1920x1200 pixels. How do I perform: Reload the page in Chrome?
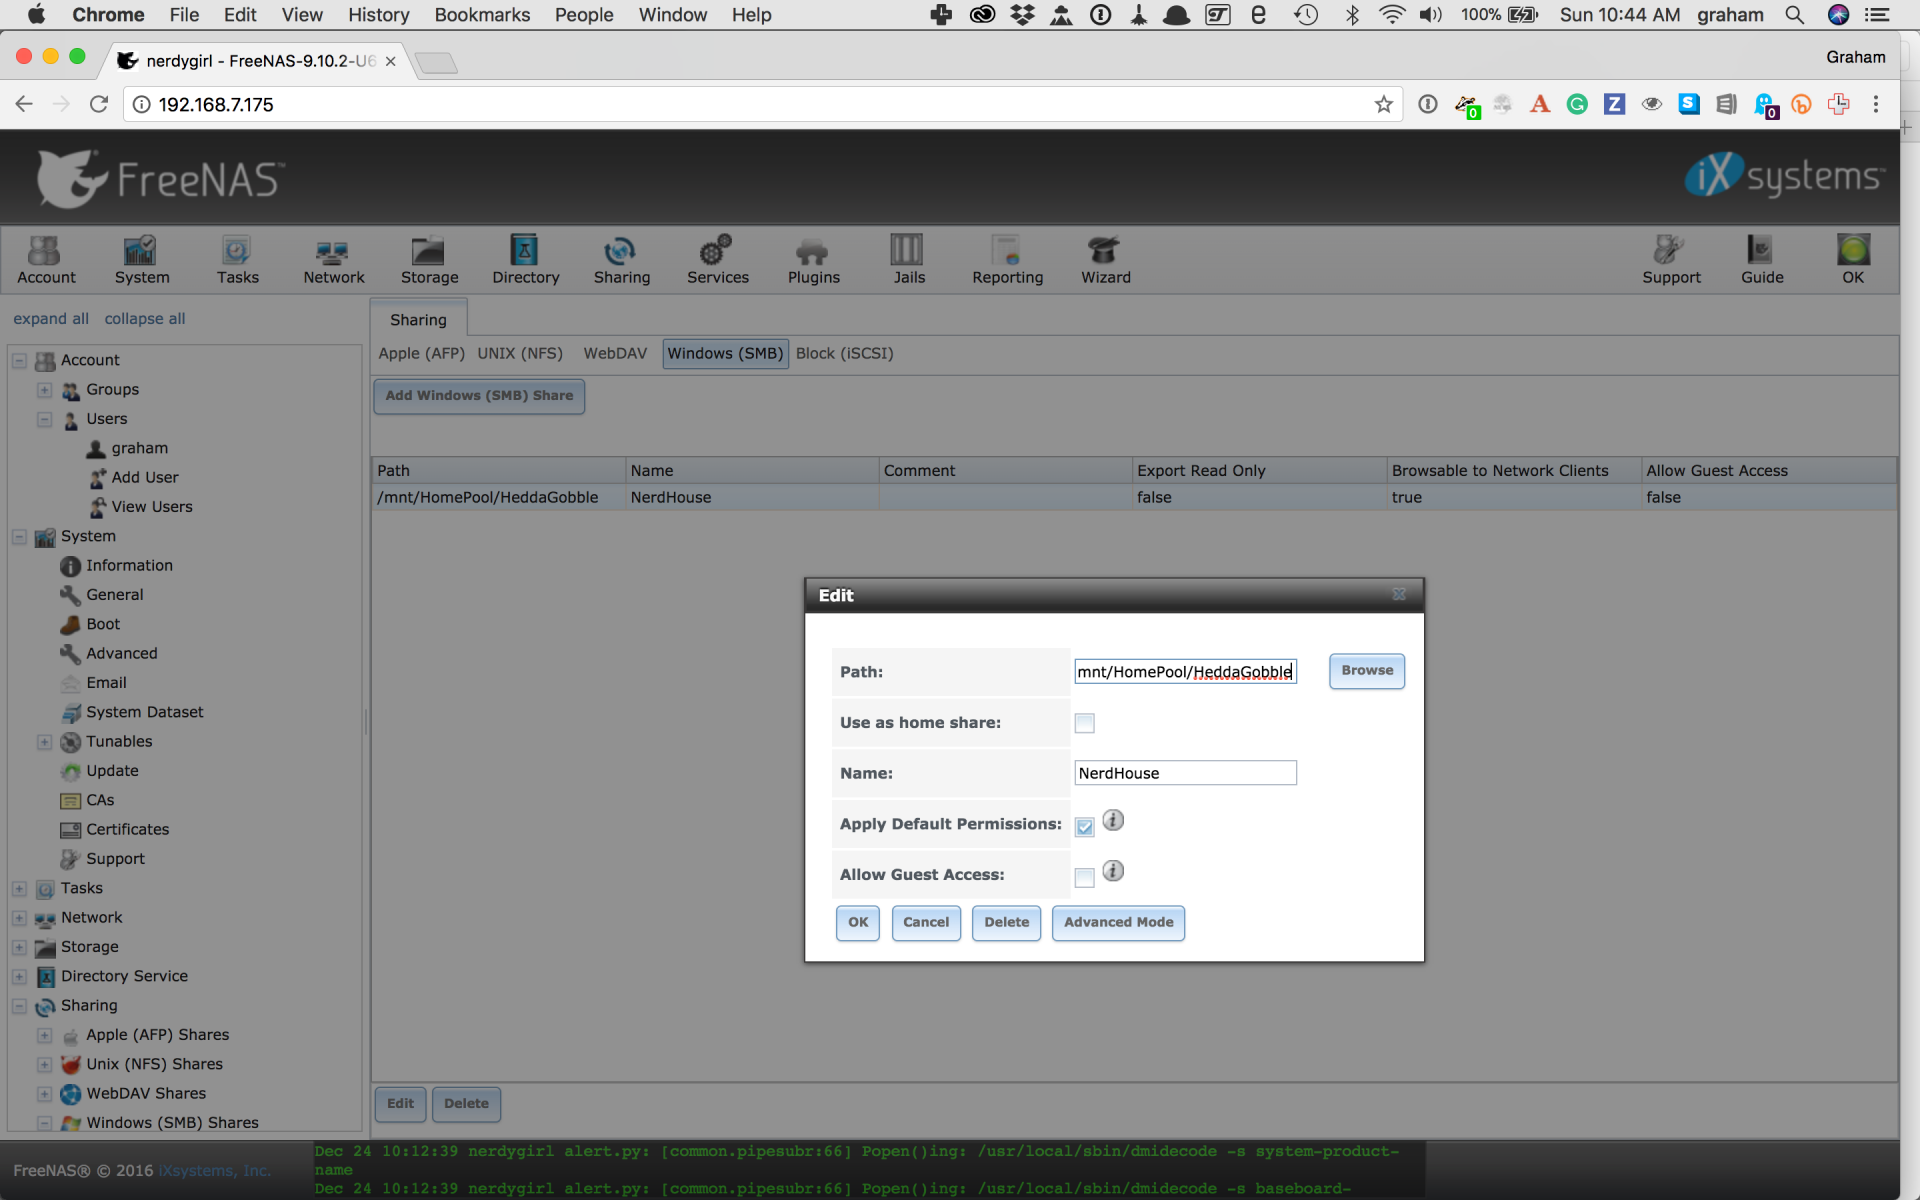98,104
